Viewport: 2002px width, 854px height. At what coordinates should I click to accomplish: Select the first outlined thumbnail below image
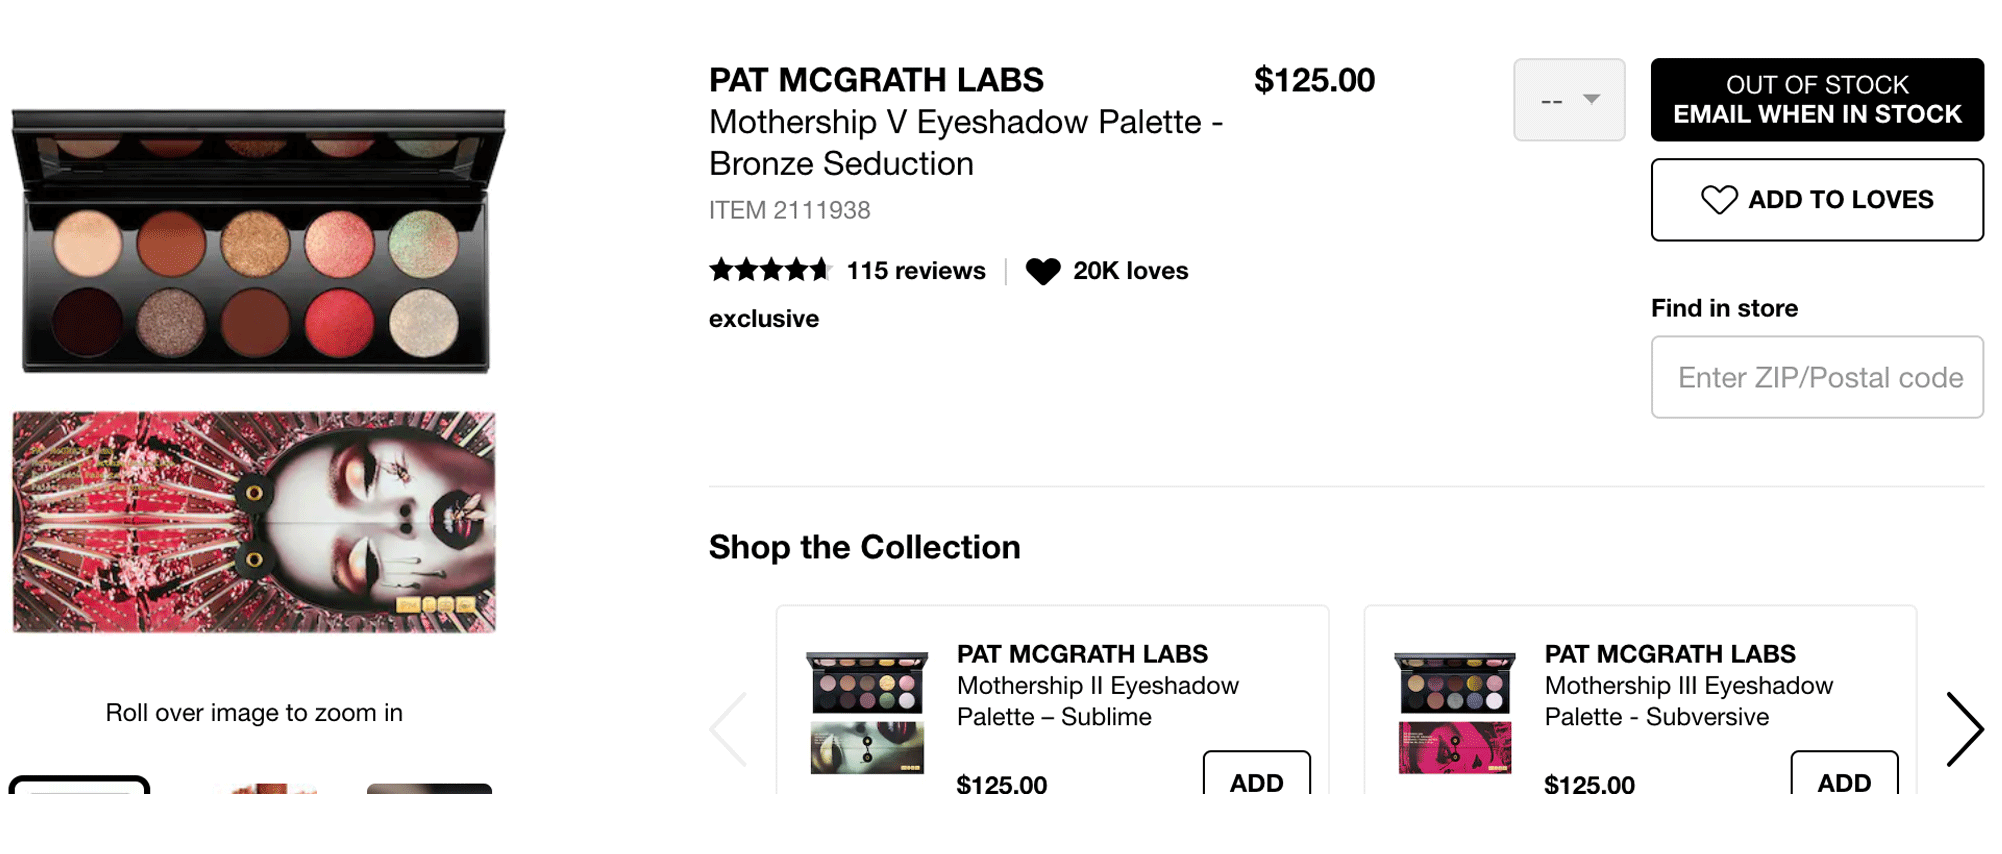(79, 785)
